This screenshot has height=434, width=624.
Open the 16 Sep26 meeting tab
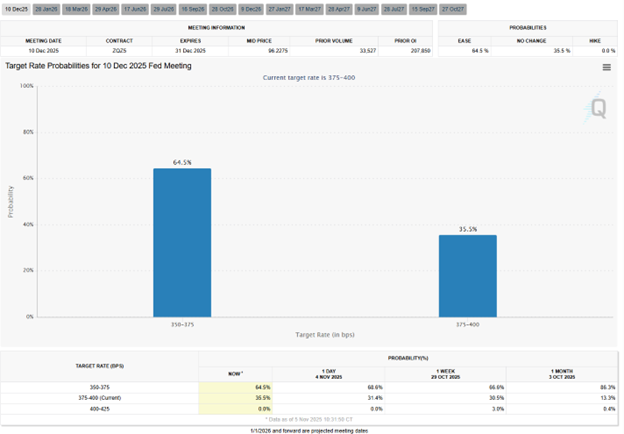click(x=193, y=8)
